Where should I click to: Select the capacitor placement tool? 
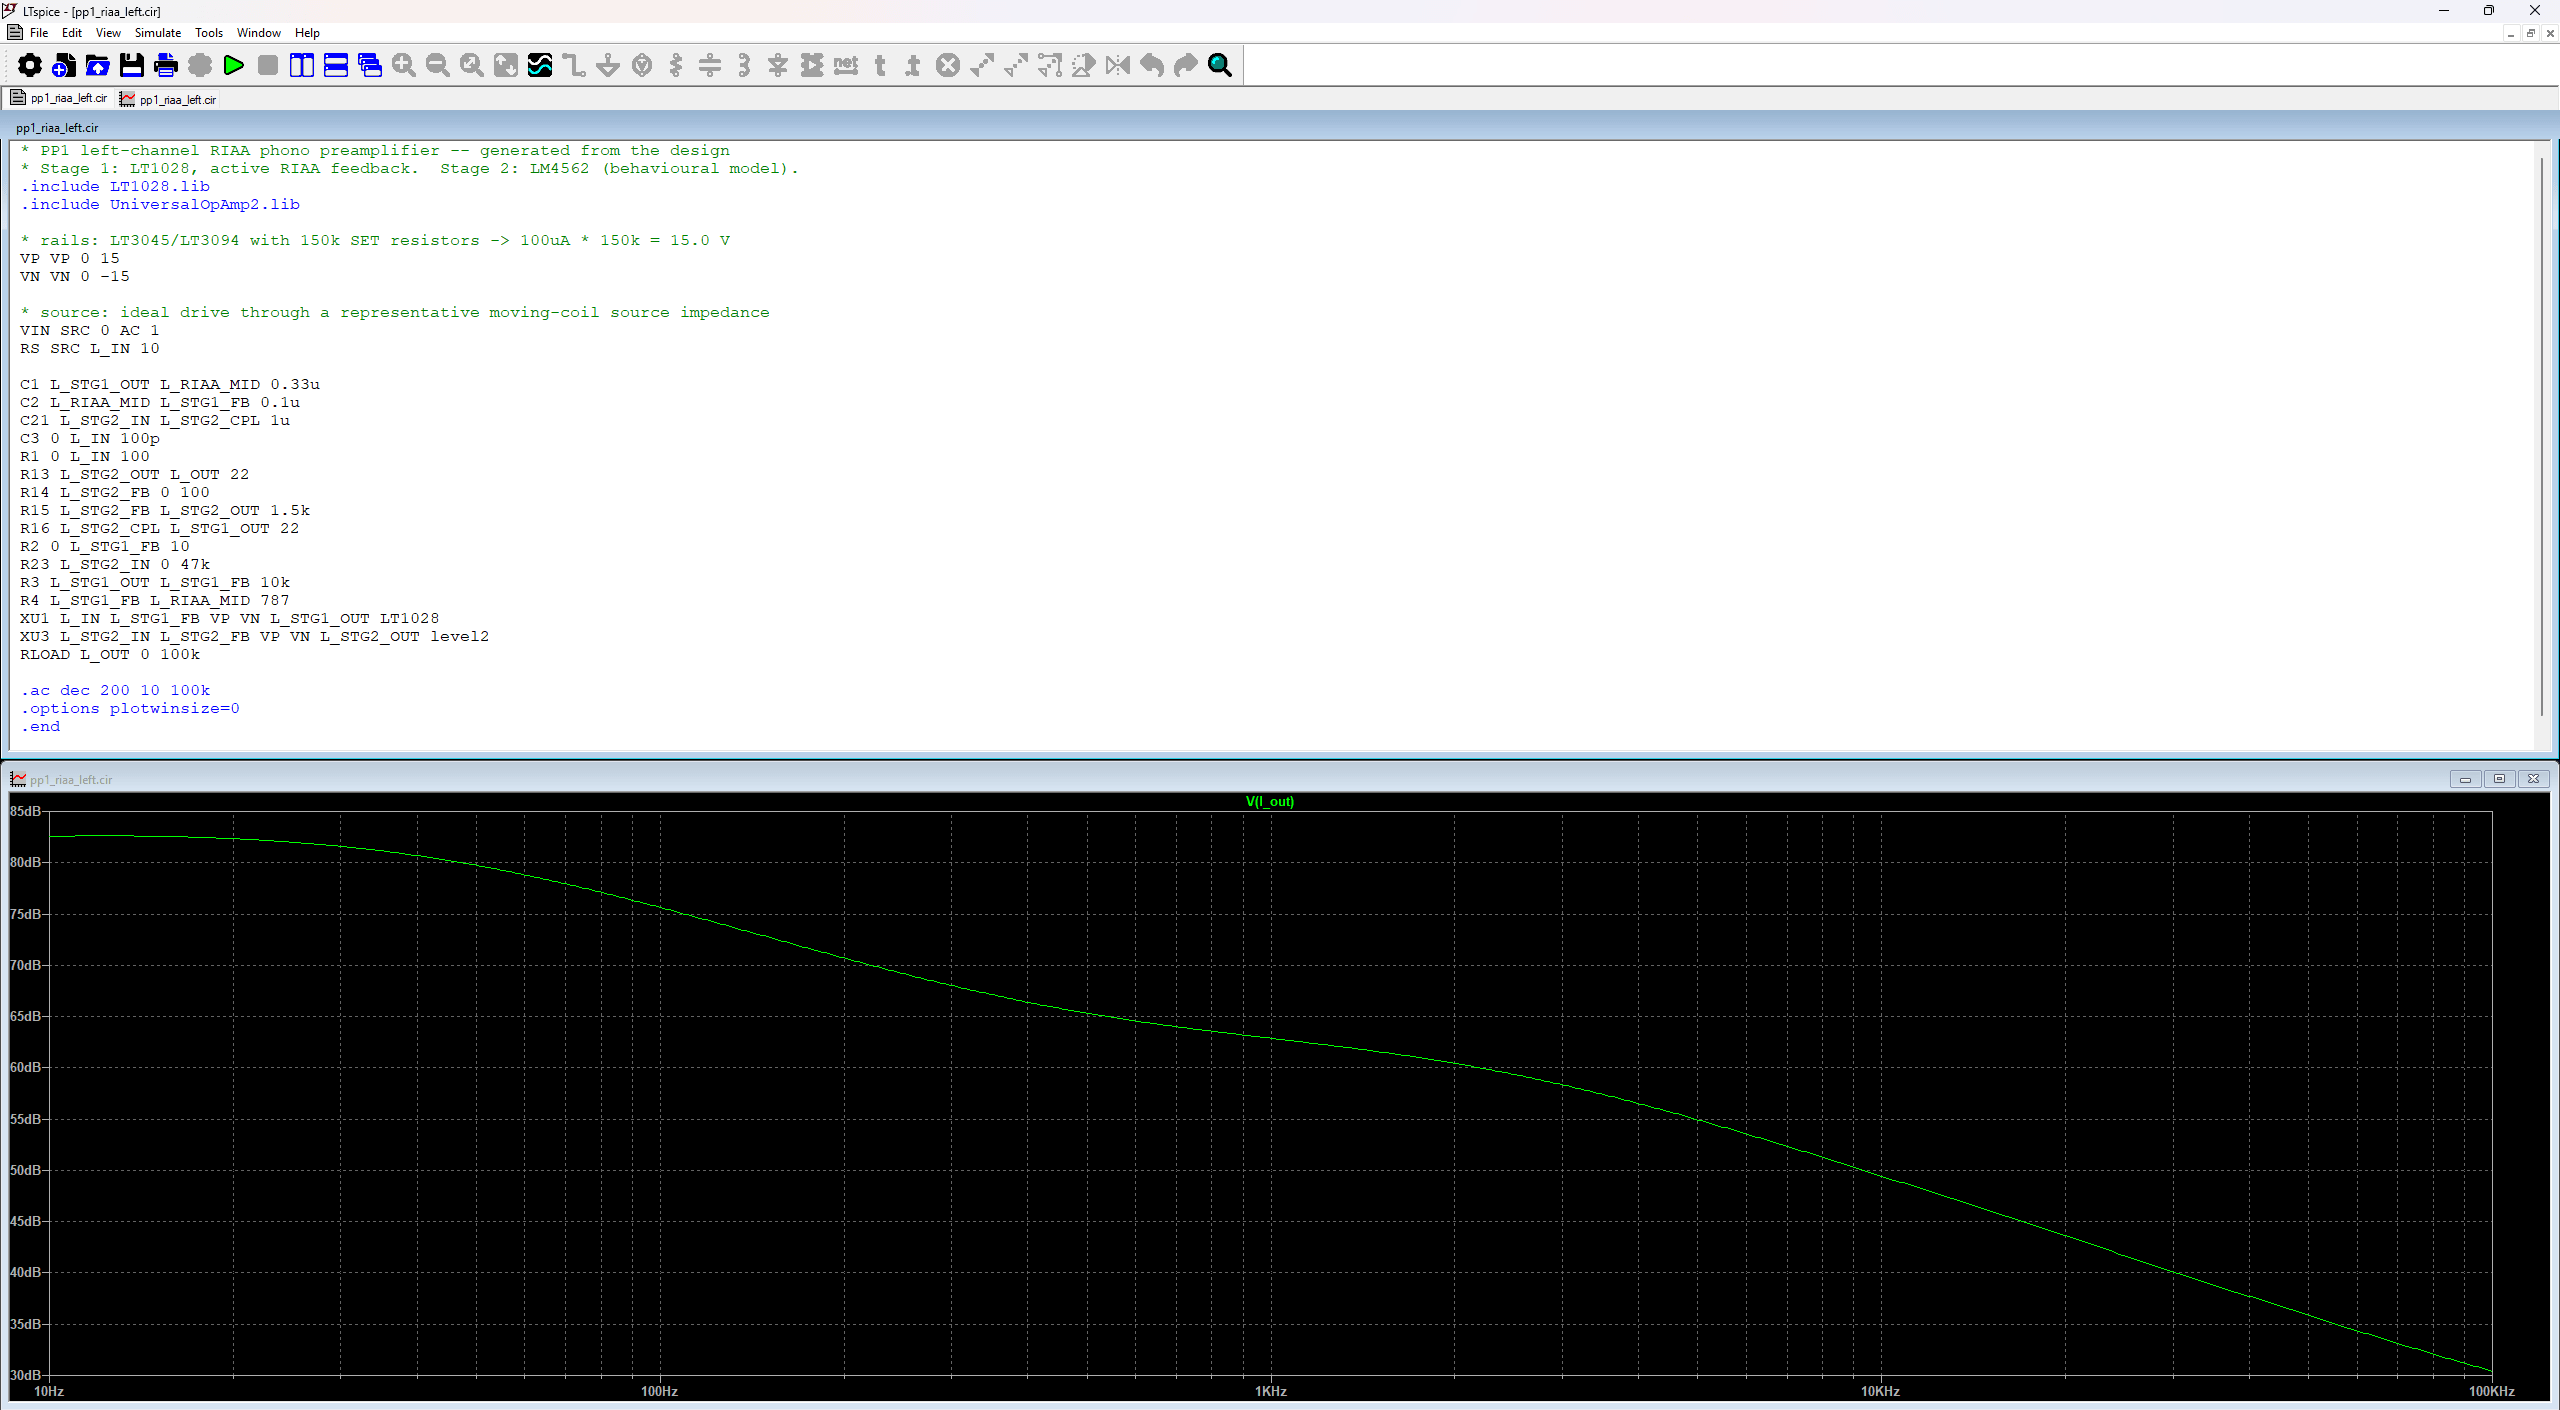[x=710, y=66]
